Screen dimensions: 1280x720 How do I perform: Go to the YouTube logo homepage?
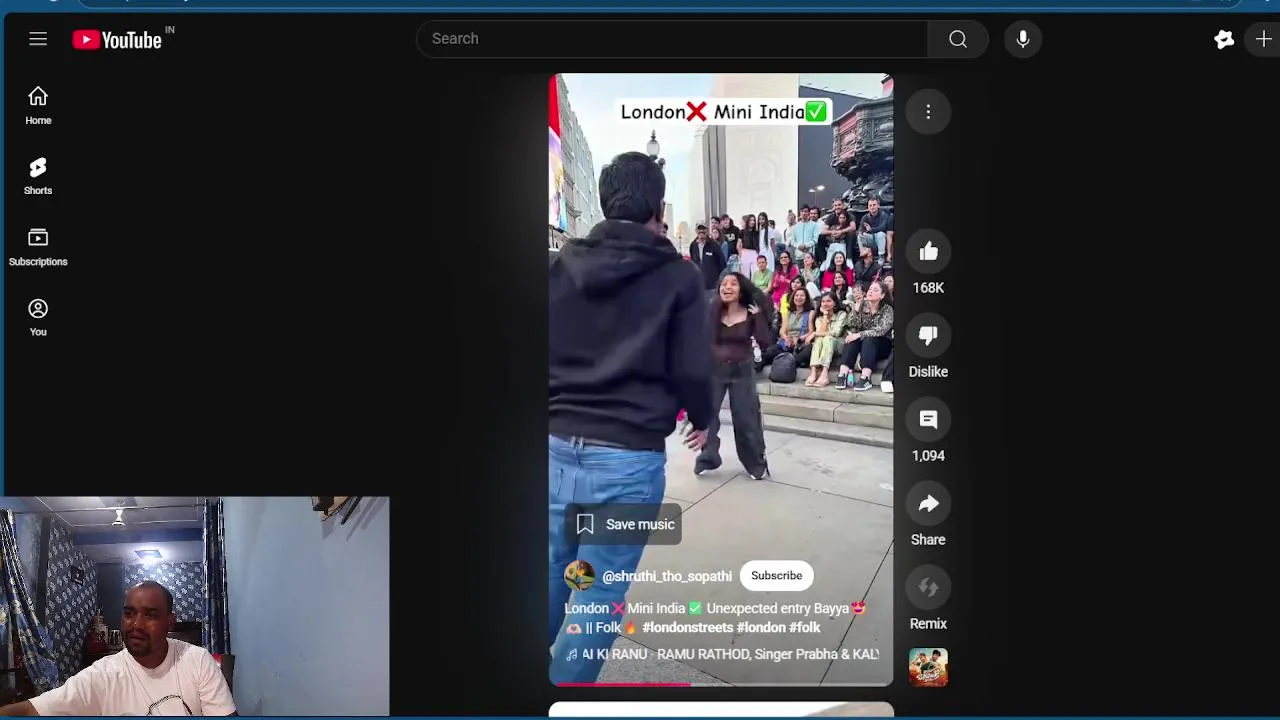point(117,40)
